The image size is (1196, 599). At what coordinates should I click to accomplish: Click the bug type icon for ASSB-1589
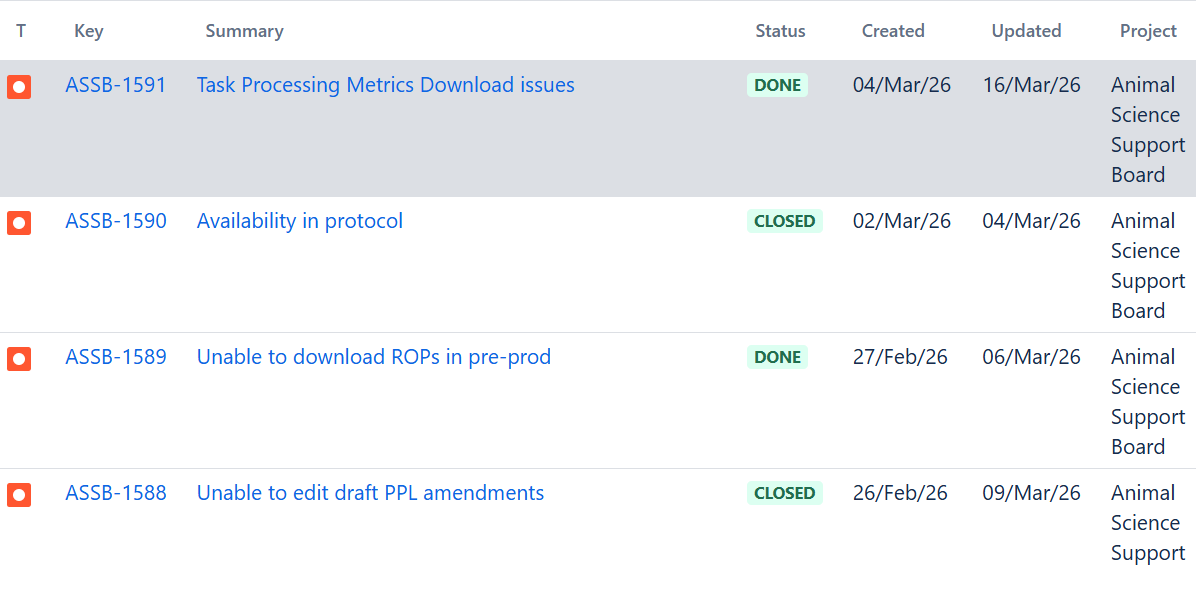[x=19, y=358]
